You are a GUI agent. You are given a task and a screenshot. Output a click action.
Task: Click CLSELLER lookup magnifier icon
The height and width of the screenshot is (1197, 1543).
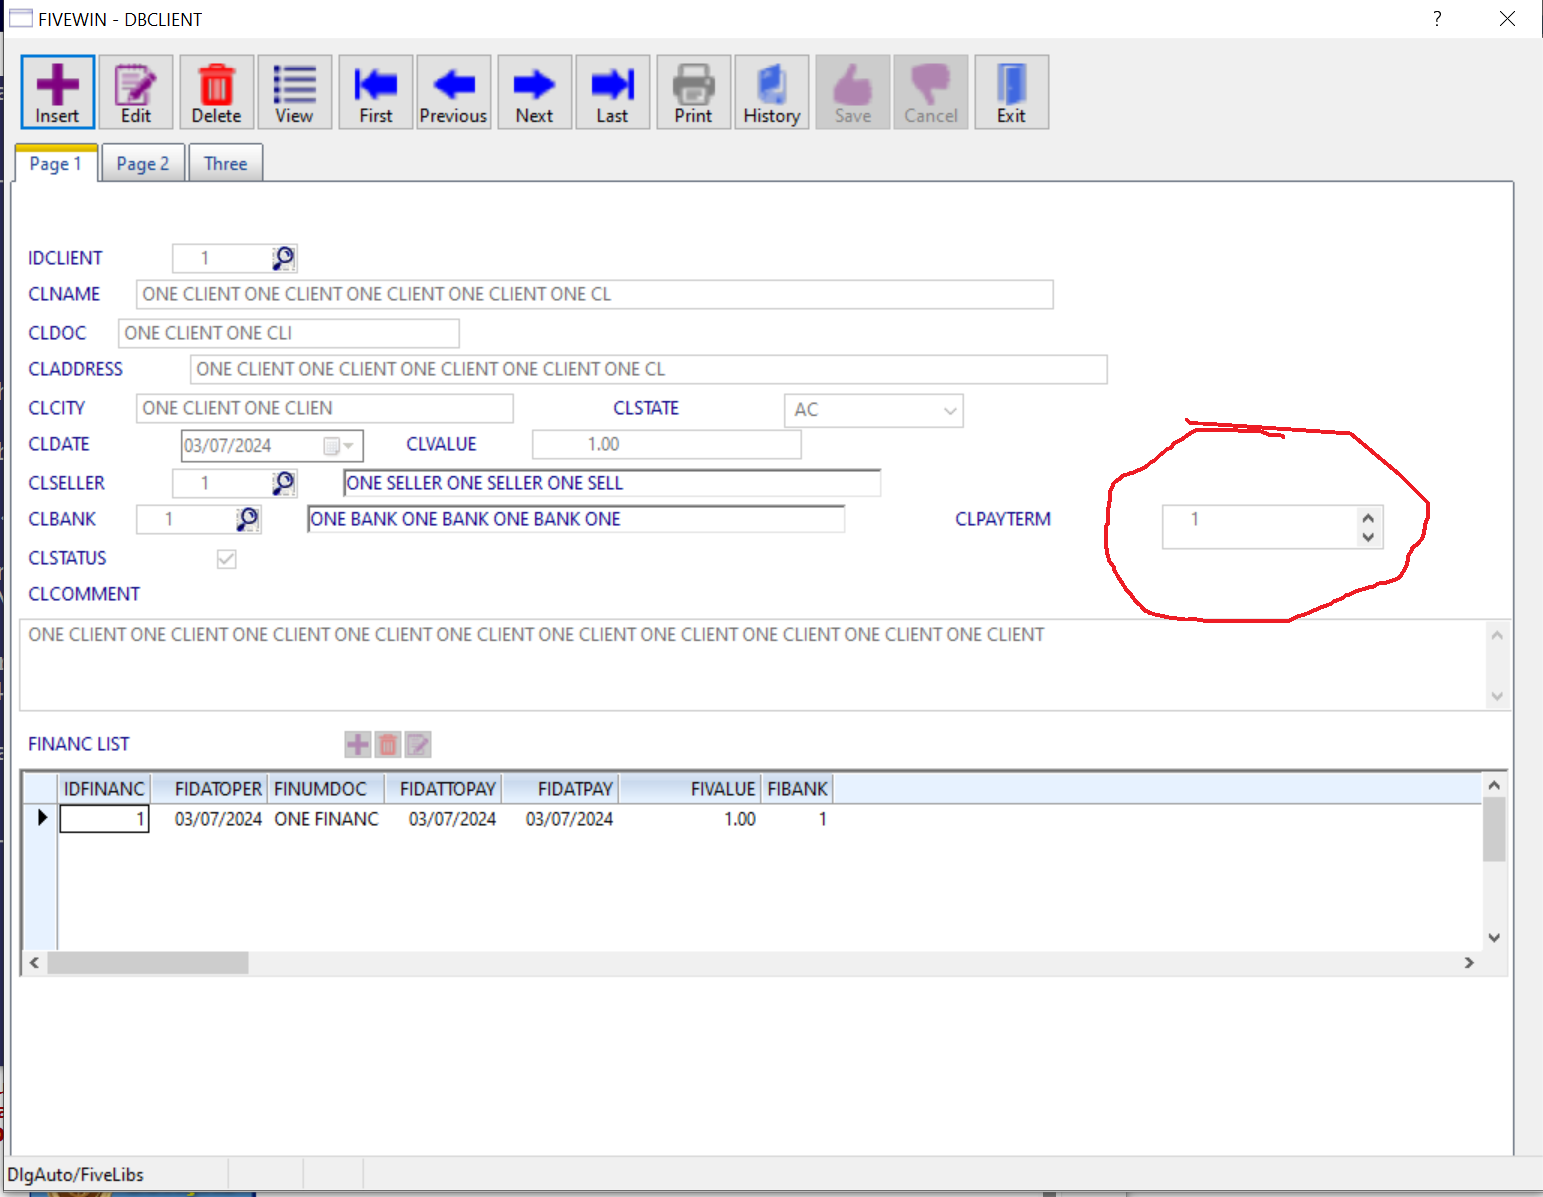tap(284, 484)
